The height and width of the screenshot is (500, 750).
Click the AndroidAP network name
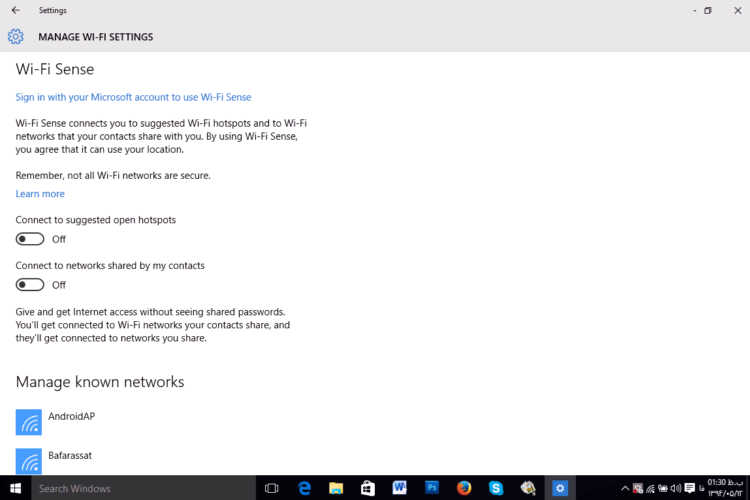click(x=71, y=416)
